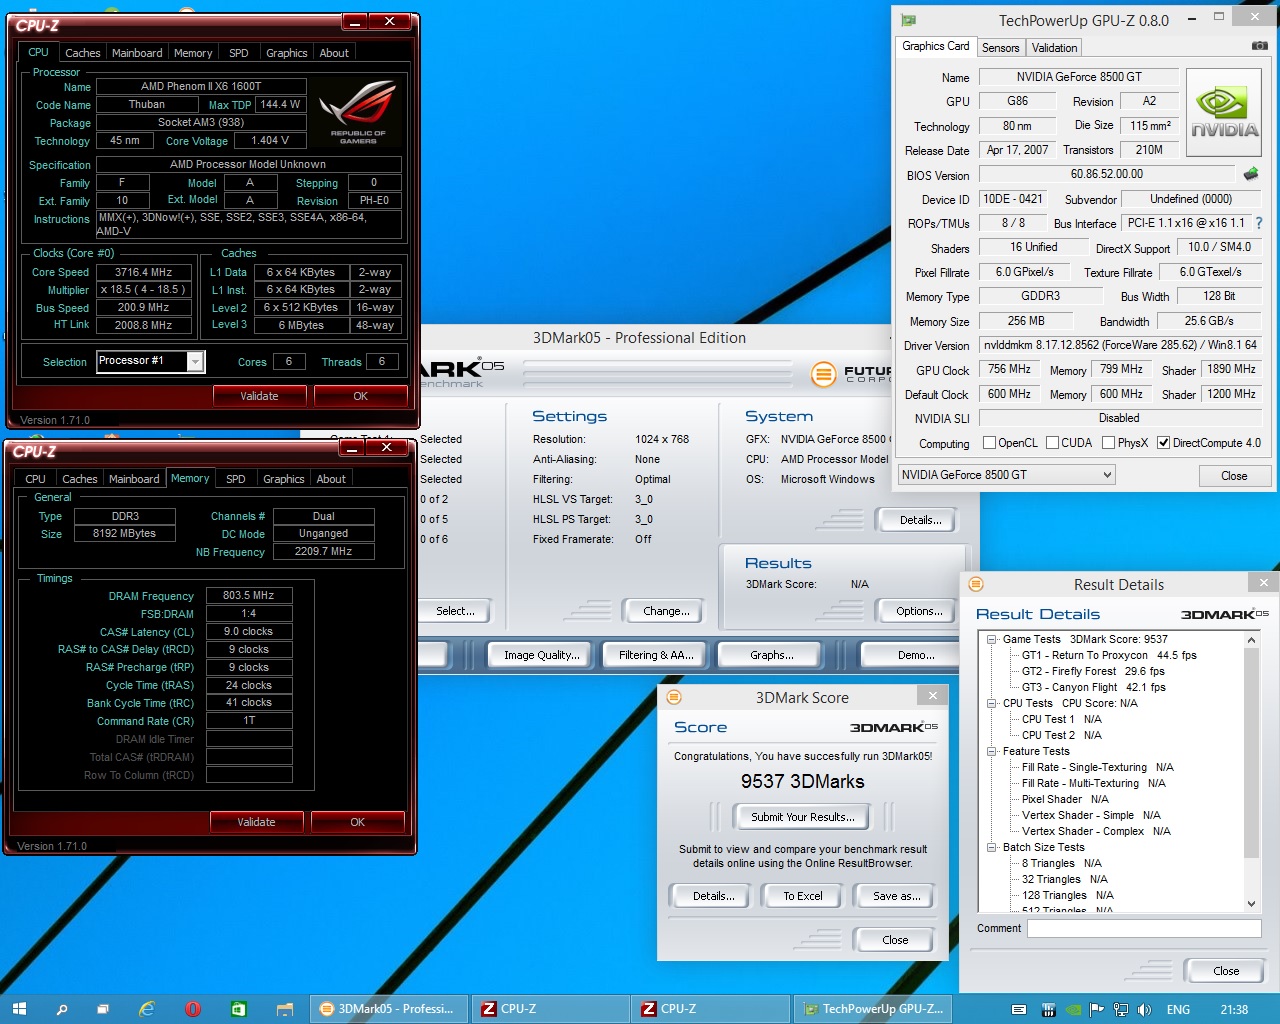
Task: Click the Bus Interface question mark icon
Action: 1259,223
